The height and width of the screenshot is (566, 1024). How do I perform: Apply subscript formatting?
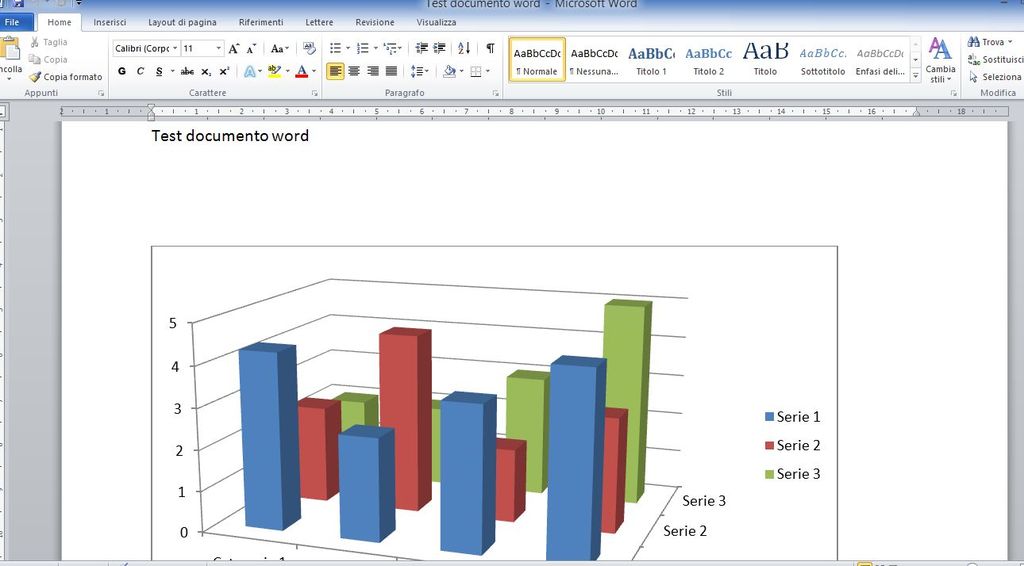(x=206, y=71)
